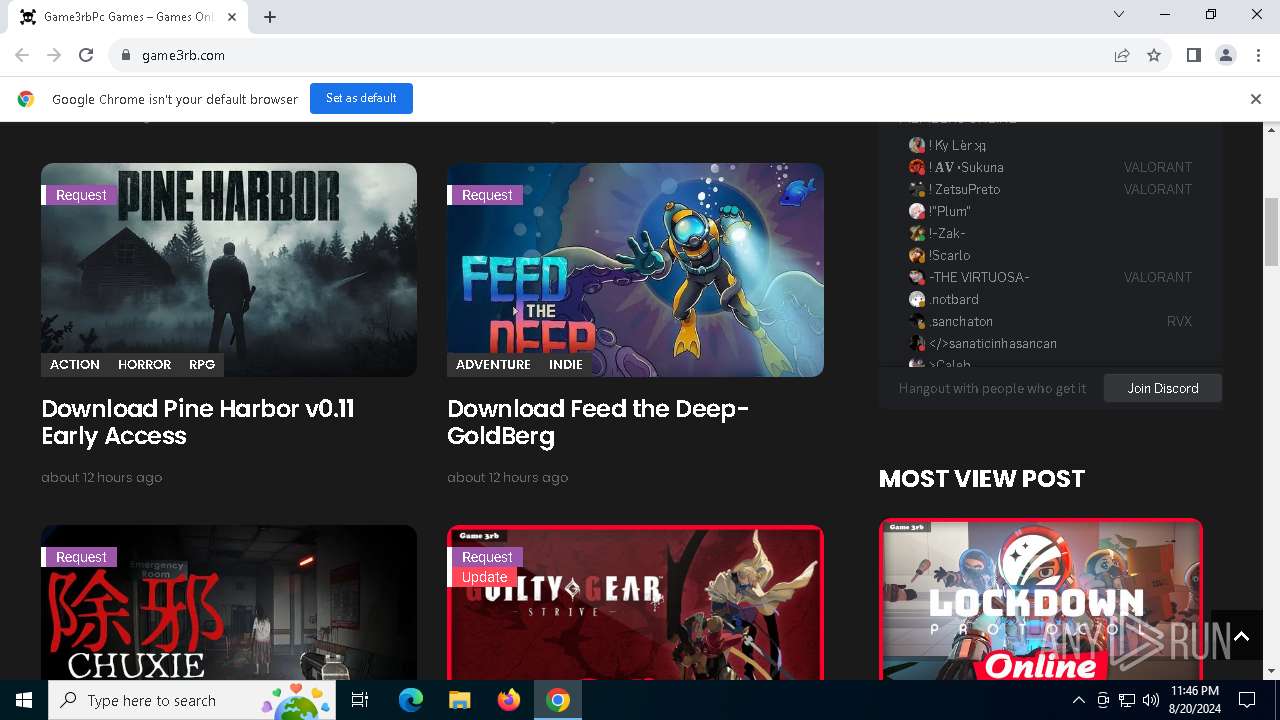Bookmark this page with the star icon
The width and height of the screenshot is (1280, 720).
(x=1154, y=55)
